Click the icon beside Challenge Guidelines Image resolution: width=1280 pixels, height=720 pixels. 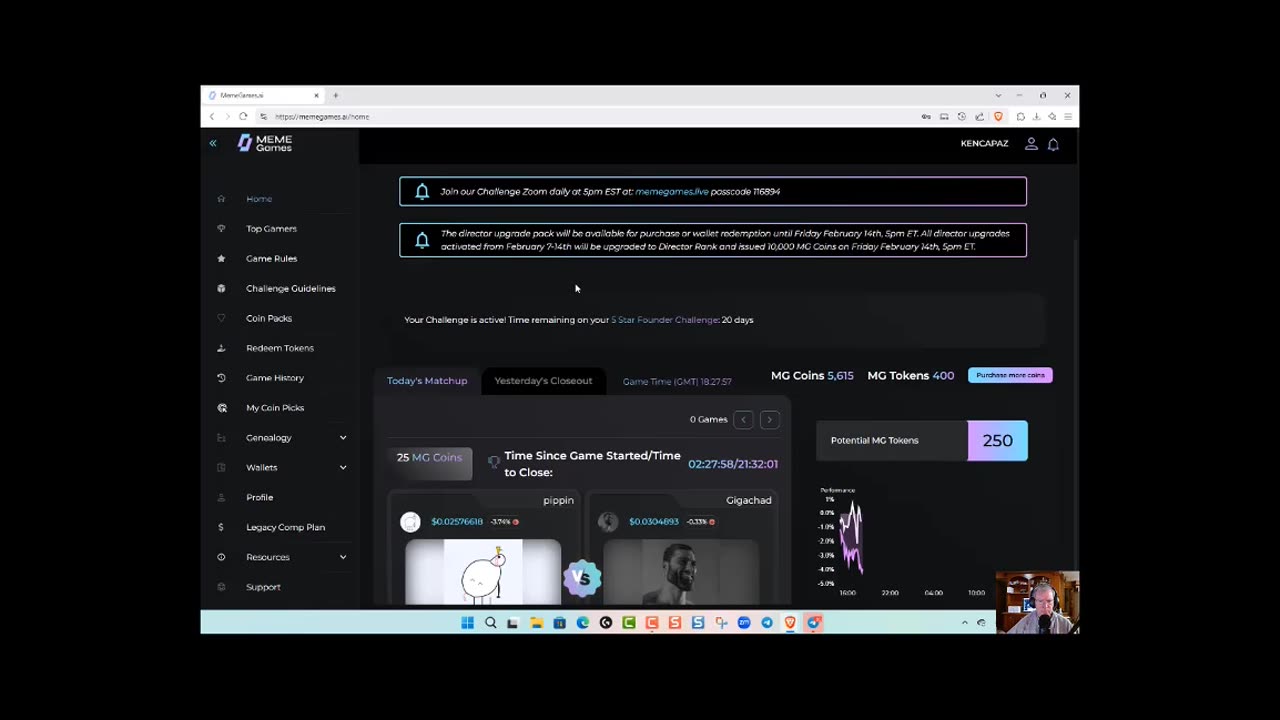(221, 289)
